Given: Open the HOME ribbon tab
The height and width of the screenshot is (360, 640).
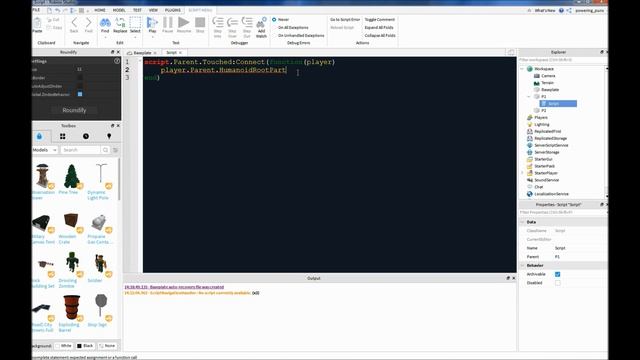Looking at the screenshot, I should click(x=100, y=10).
